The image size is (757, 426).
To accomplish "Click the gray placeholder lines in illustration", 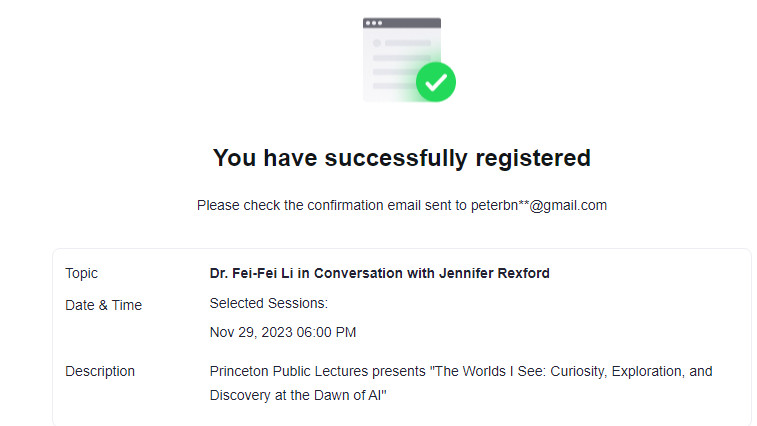I will pos(402,64).
